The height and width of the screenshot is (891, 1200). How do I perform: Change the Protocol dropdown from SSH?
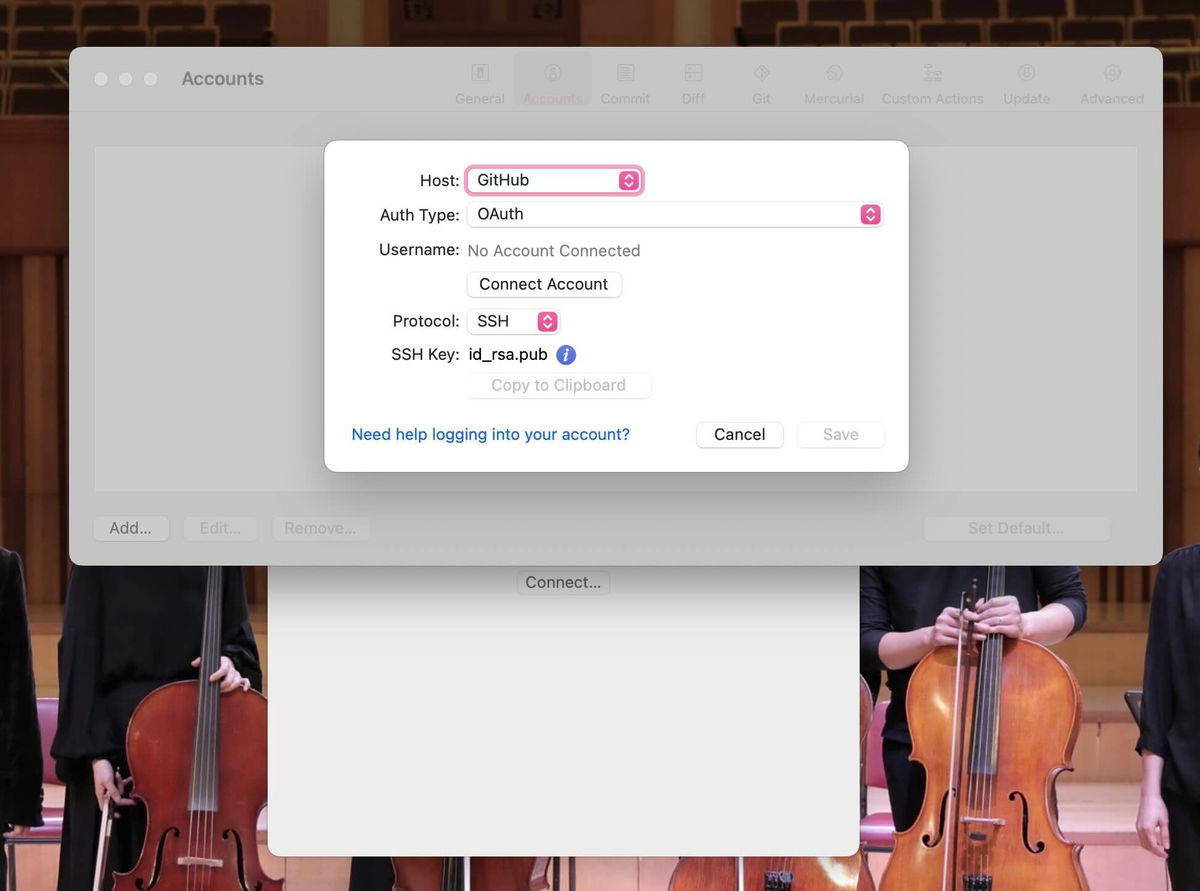[x=513, y=321]
